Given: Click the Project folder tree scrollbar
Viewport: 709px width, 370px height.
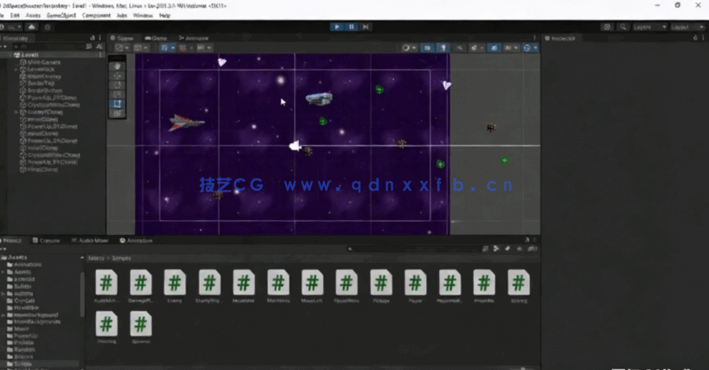Looking at the screenshot, I should (82, 294).
